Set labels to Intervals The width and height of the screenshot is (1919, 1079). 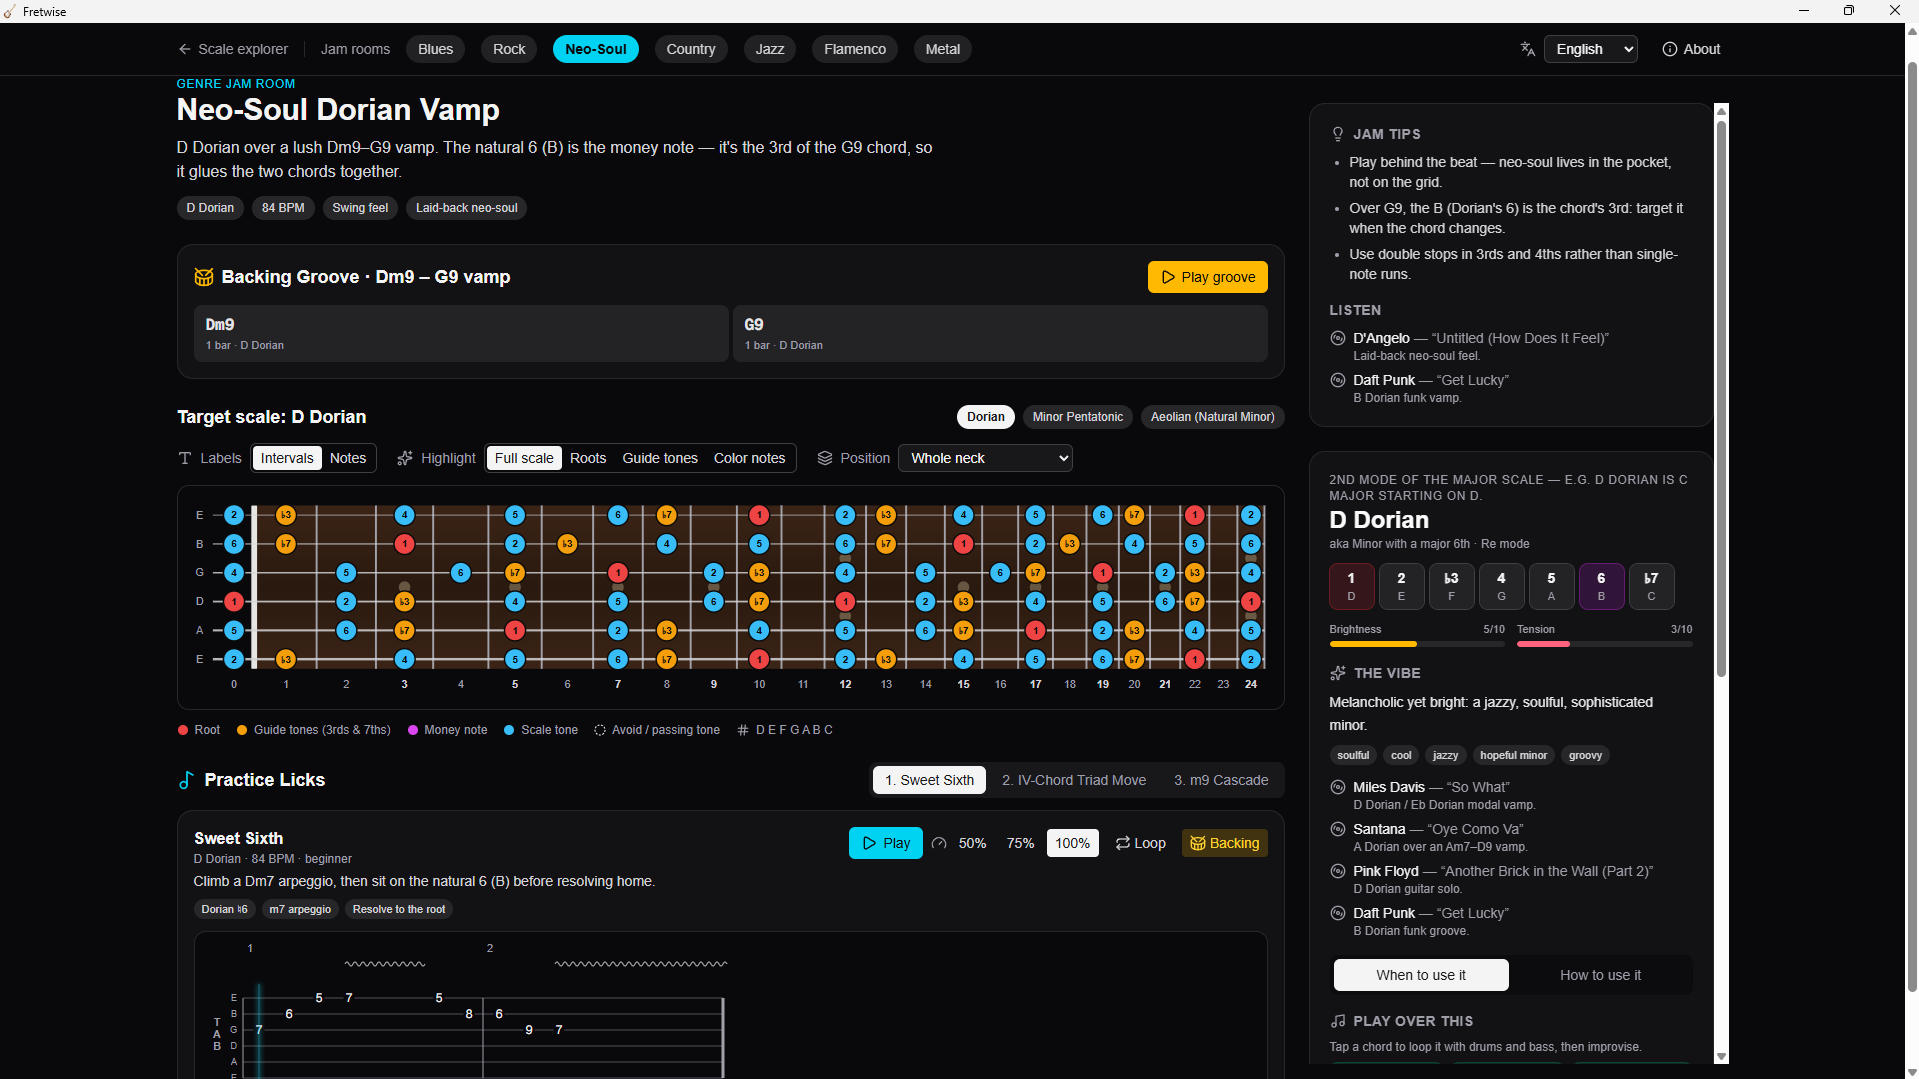click(x=287, y=458)
